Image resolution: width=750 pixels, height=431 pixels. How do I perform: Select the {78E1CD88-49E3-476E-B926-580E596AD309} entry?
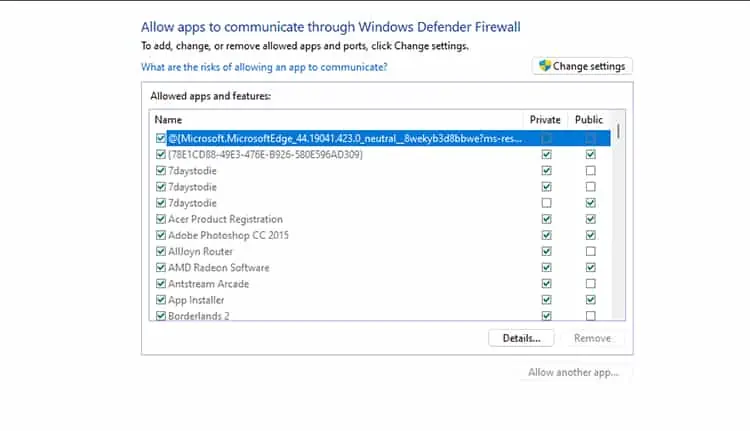coord(265,154)
